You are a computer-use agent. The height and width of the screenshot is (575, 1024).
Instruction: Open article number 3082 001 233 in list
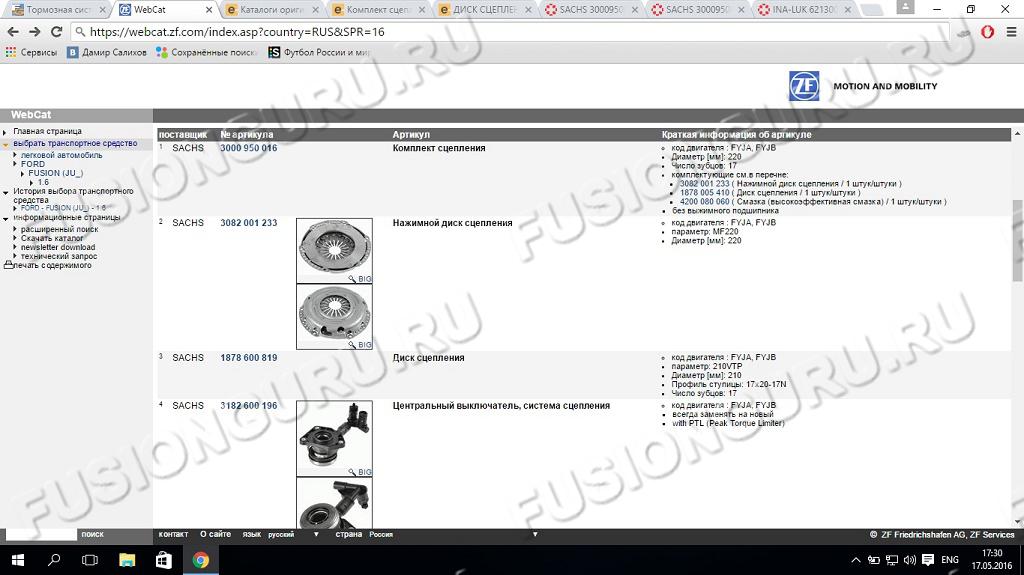(248, 223)
